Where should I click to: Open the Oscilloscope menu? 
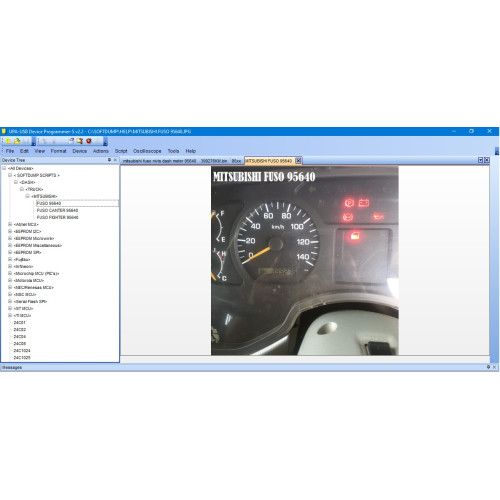147,151
